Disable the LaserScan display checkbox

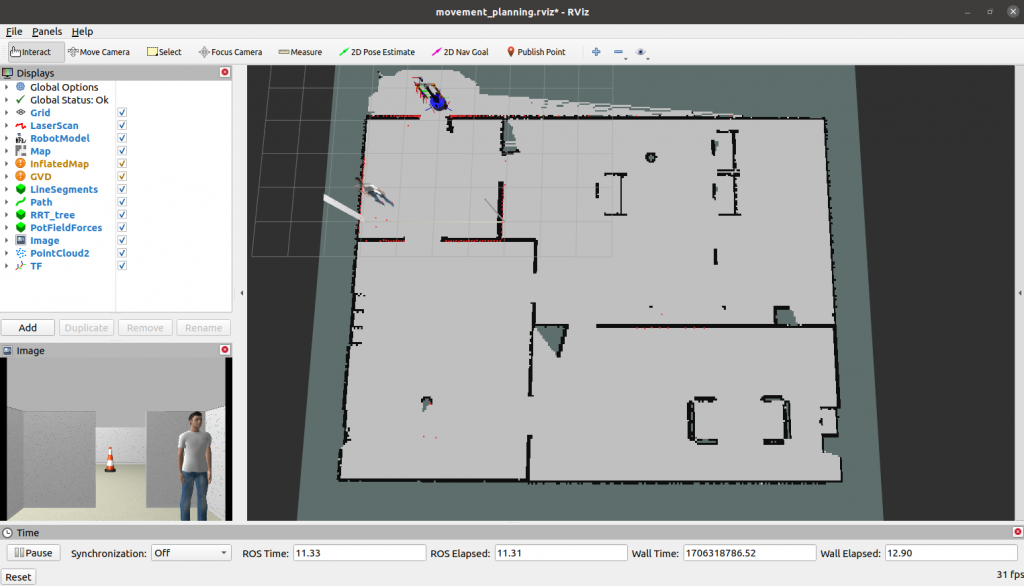[x=122, y=125]
